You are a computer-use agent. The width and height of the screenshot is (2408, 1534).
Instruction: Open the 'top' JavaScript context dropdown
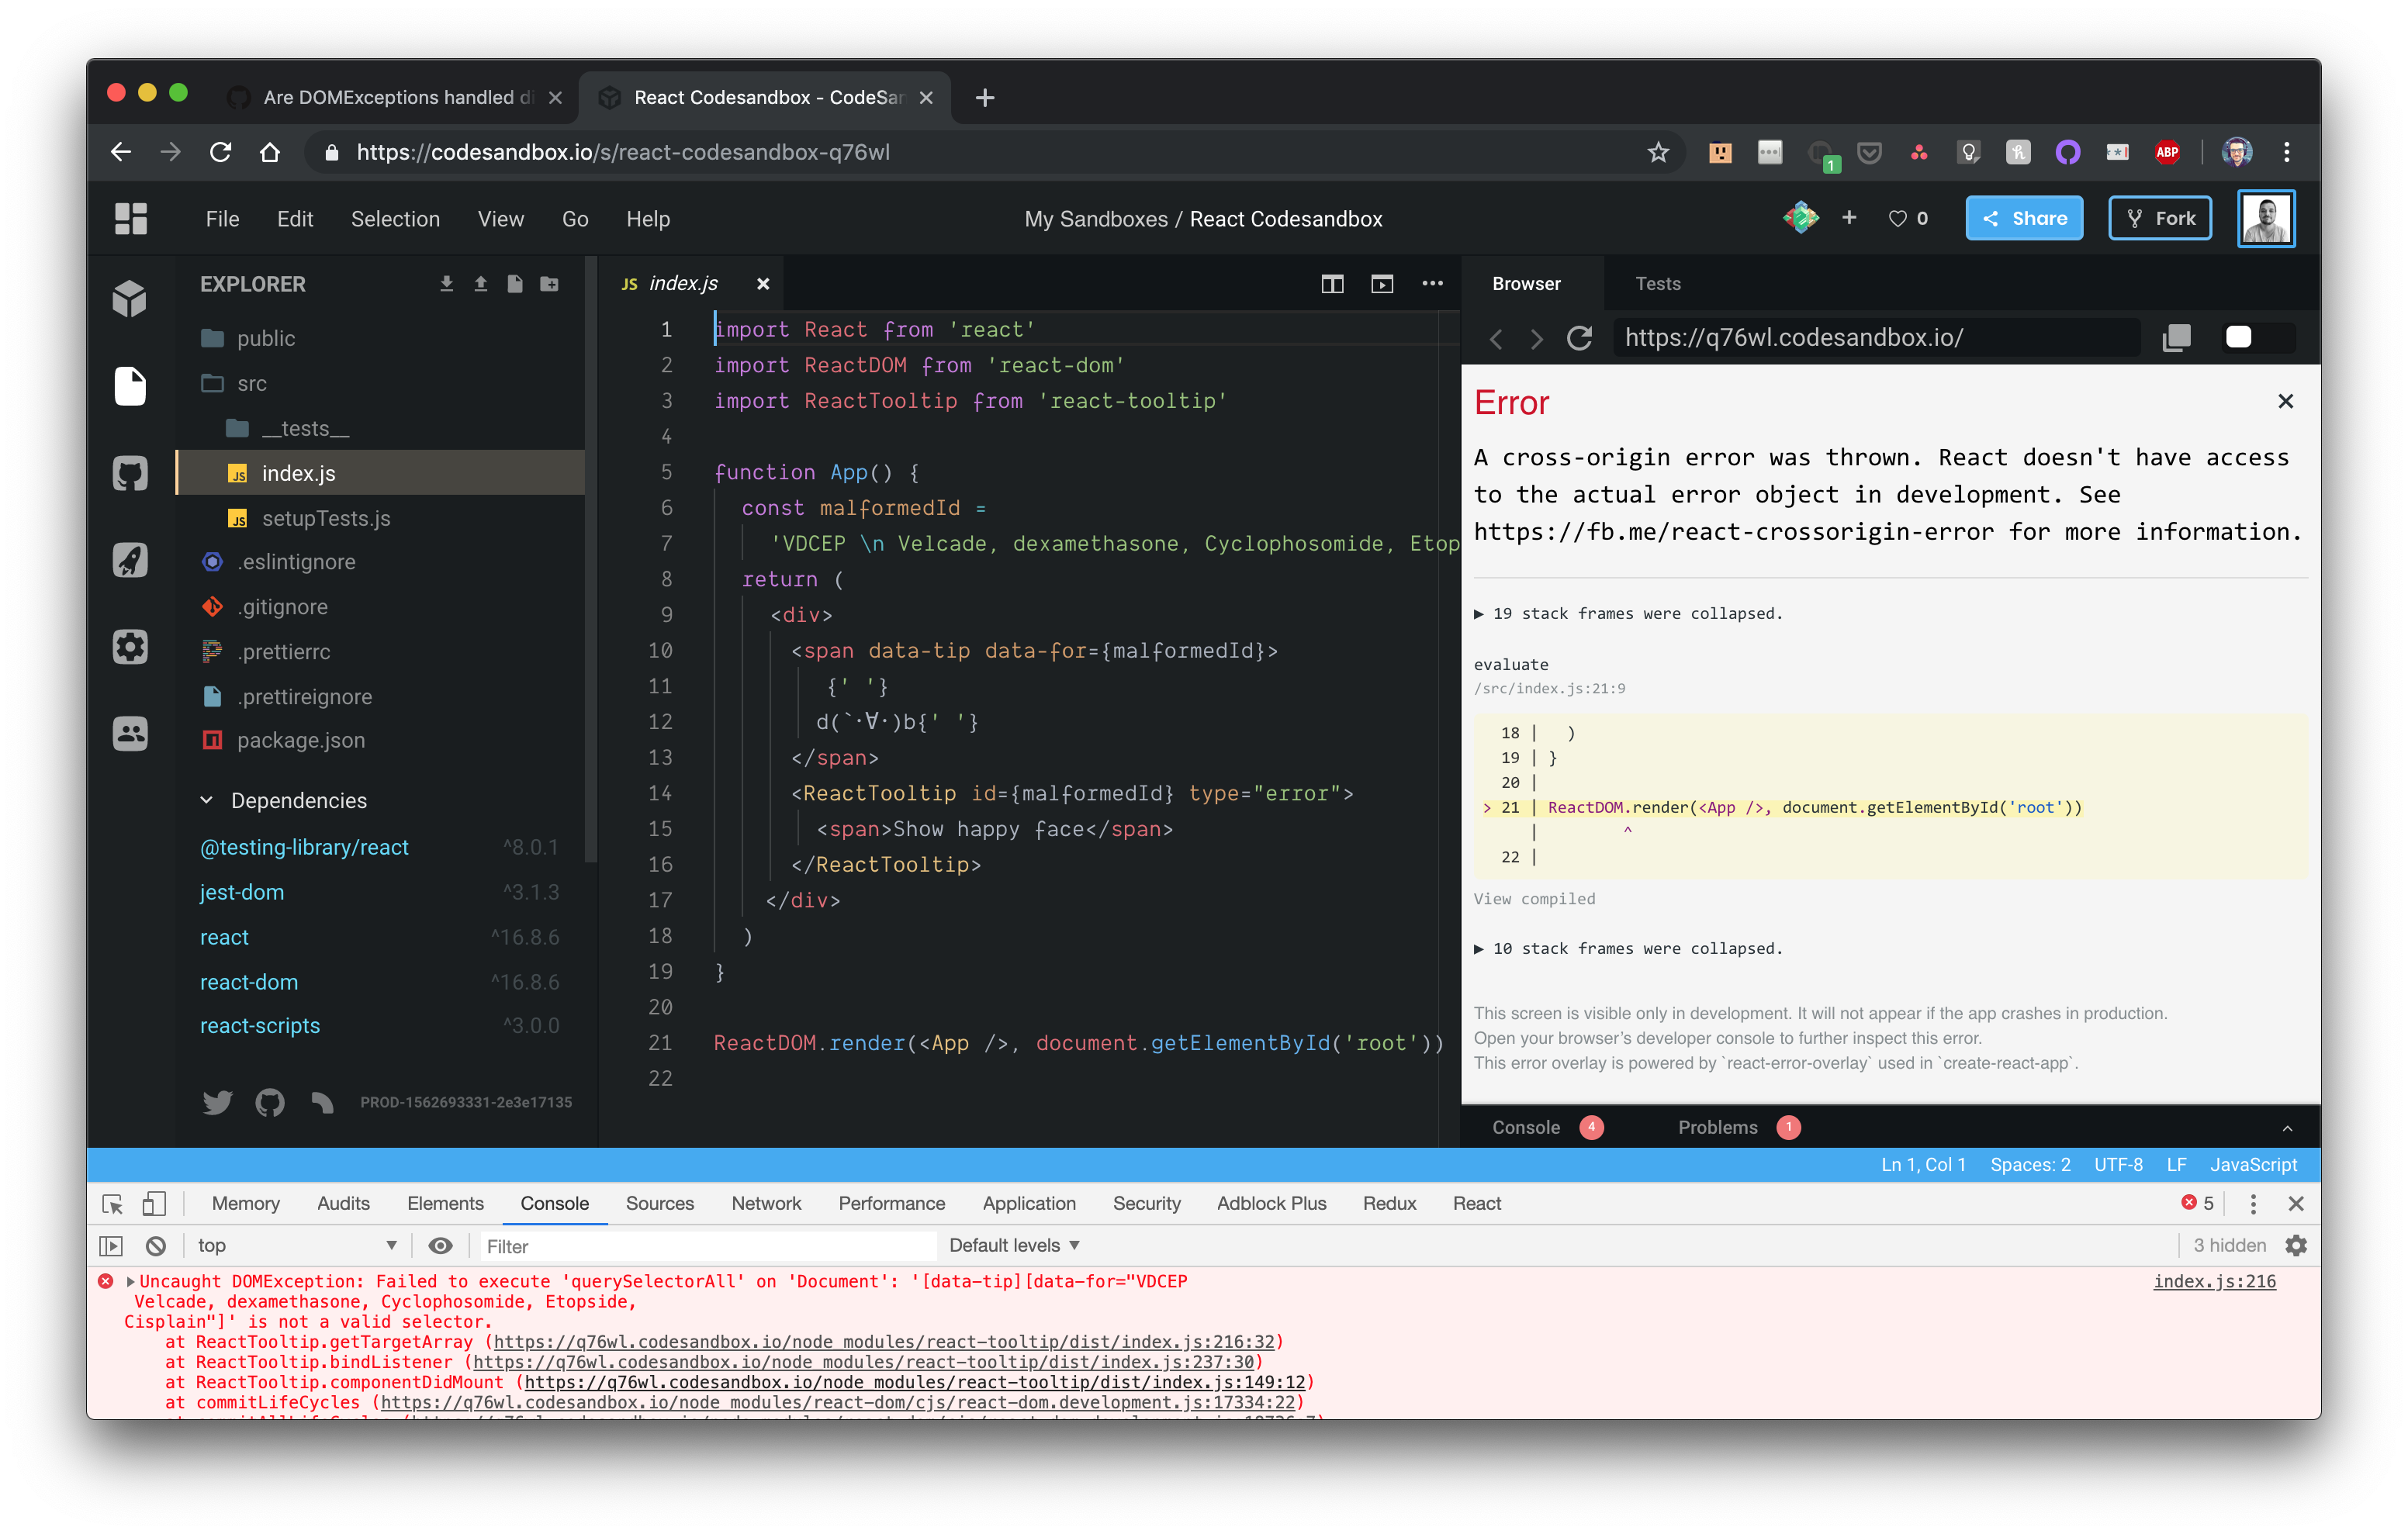[297, 1246]
